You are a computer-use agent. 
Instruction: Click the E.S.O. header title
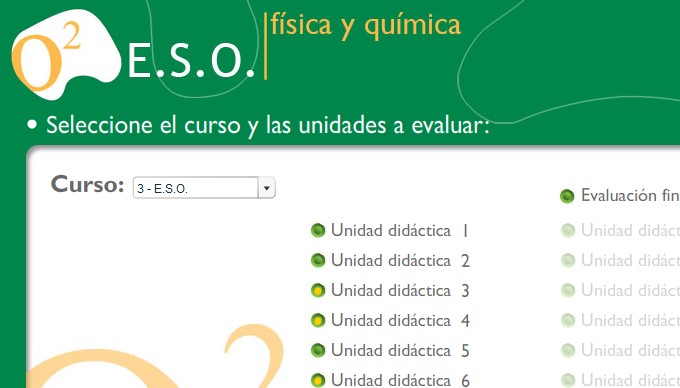[x=191, y=61]
